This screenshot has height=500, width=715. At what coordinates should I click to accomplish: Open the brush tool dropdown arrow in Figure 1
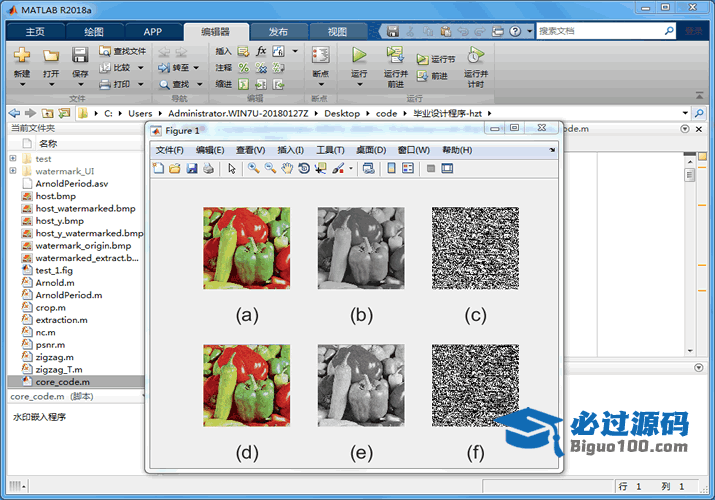pyautogui.click(x=351, y=169)
